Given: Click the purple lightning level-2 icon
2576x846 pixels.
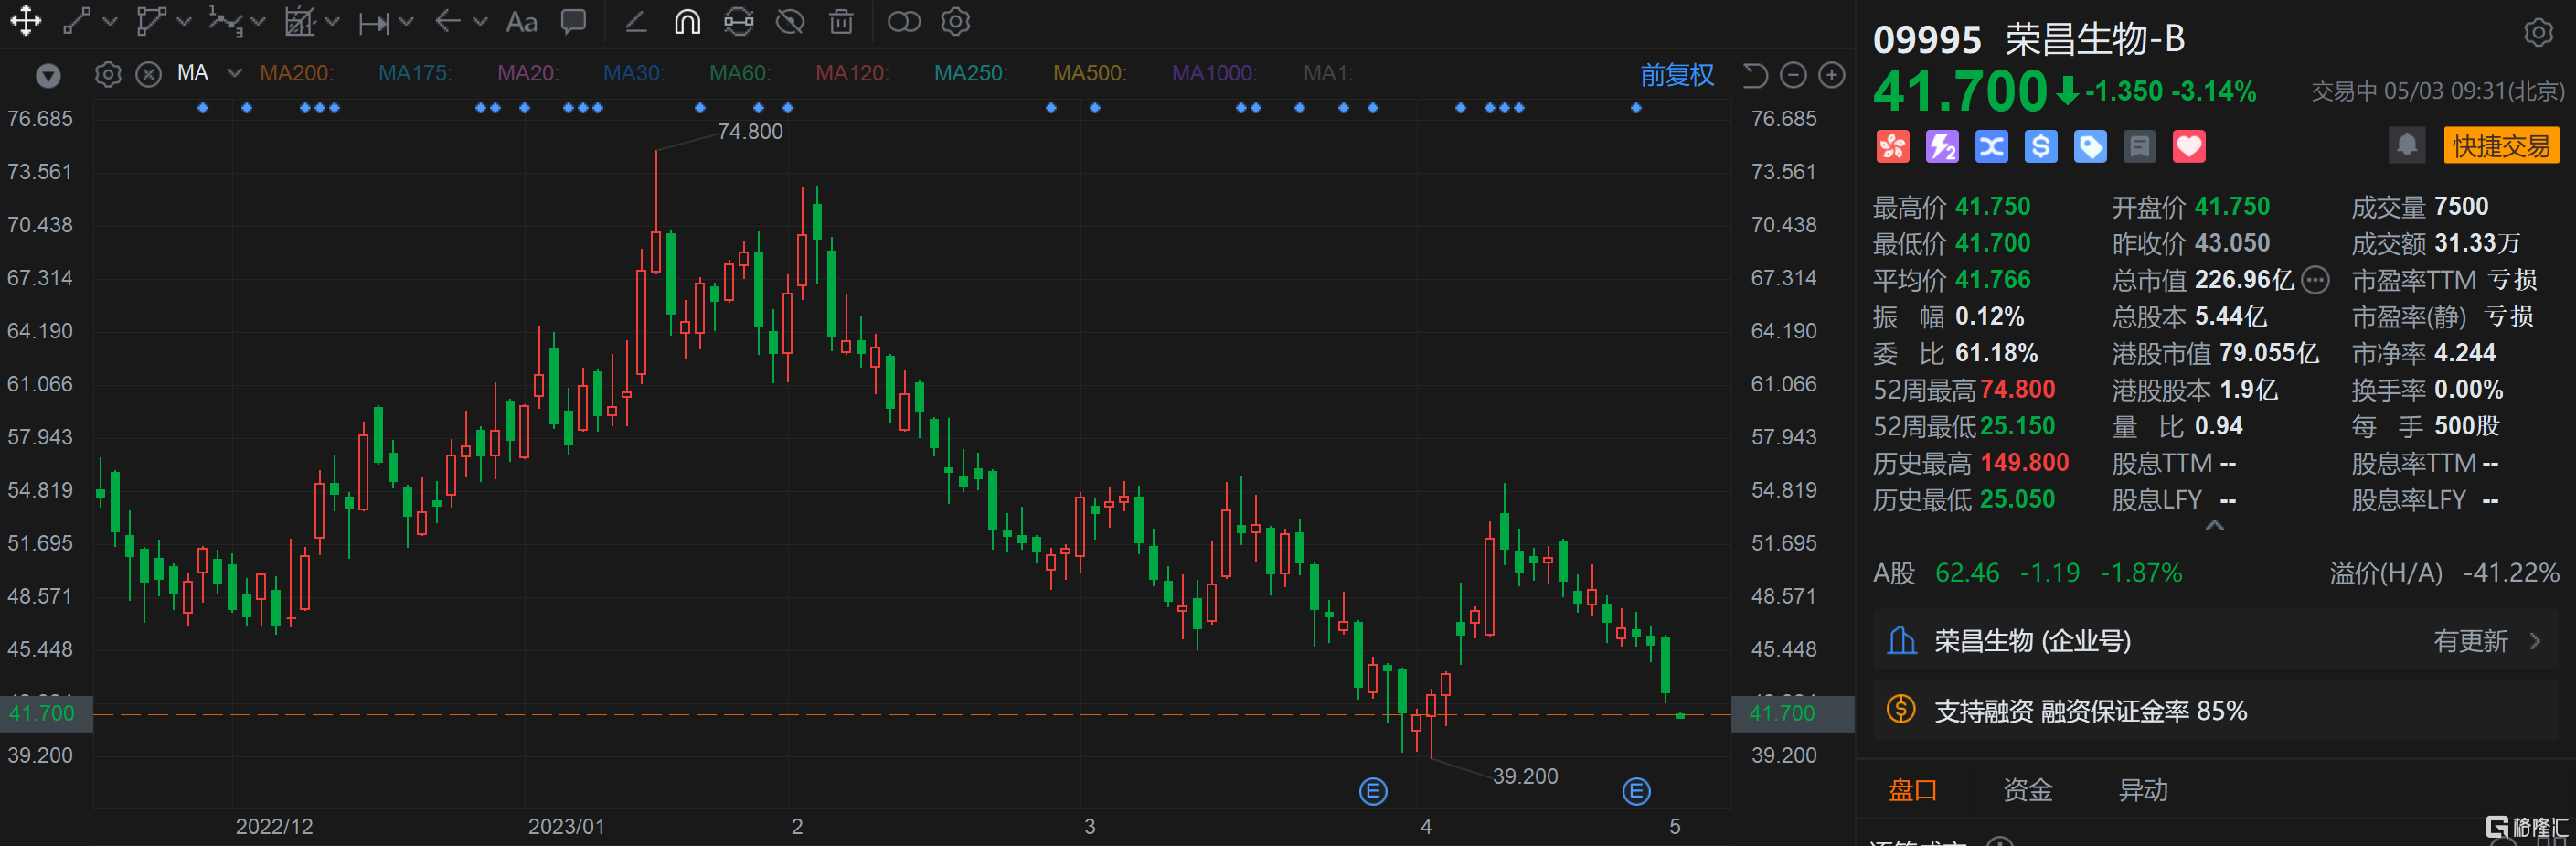Looking at the screenshot, I should point(1942,147).
